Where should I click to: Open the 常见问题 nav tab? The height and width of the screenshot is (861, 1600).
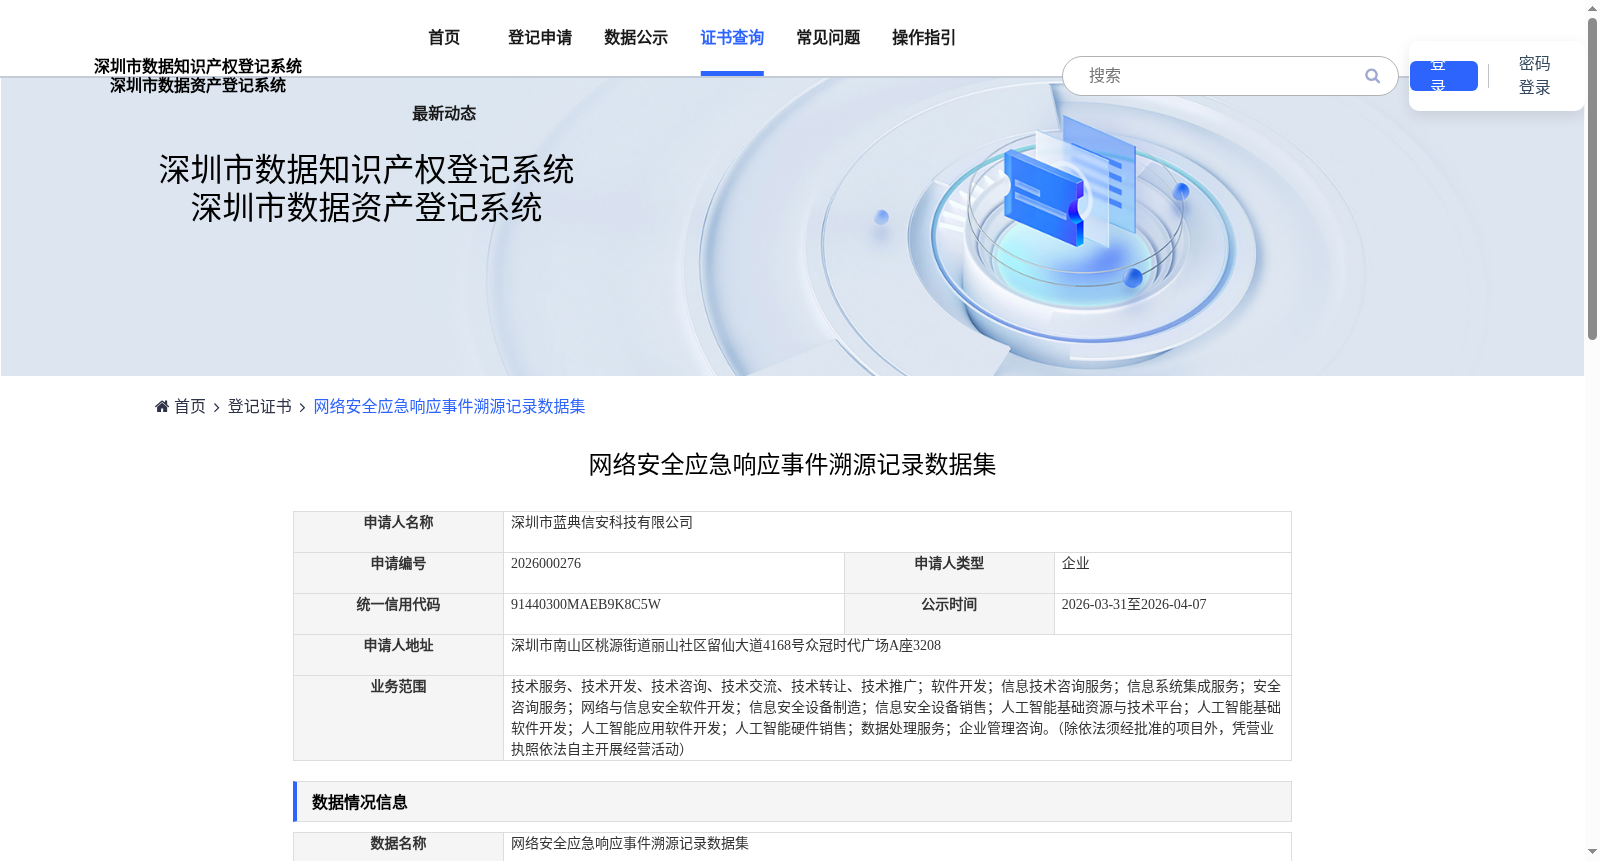coord(828,38)
